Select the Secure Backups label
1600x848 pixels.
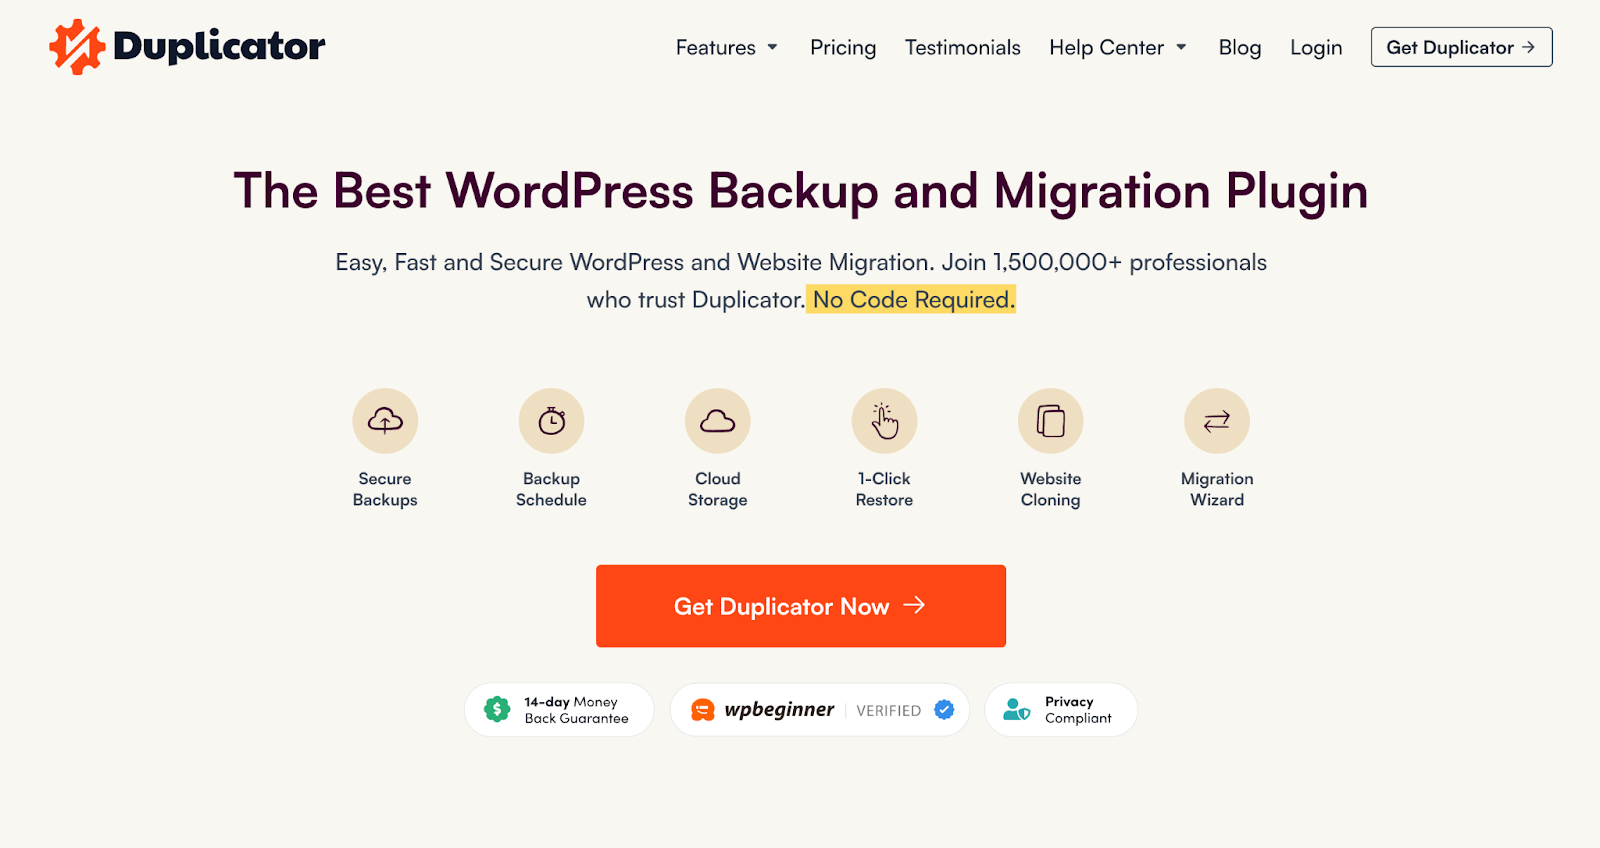point(385,489)
